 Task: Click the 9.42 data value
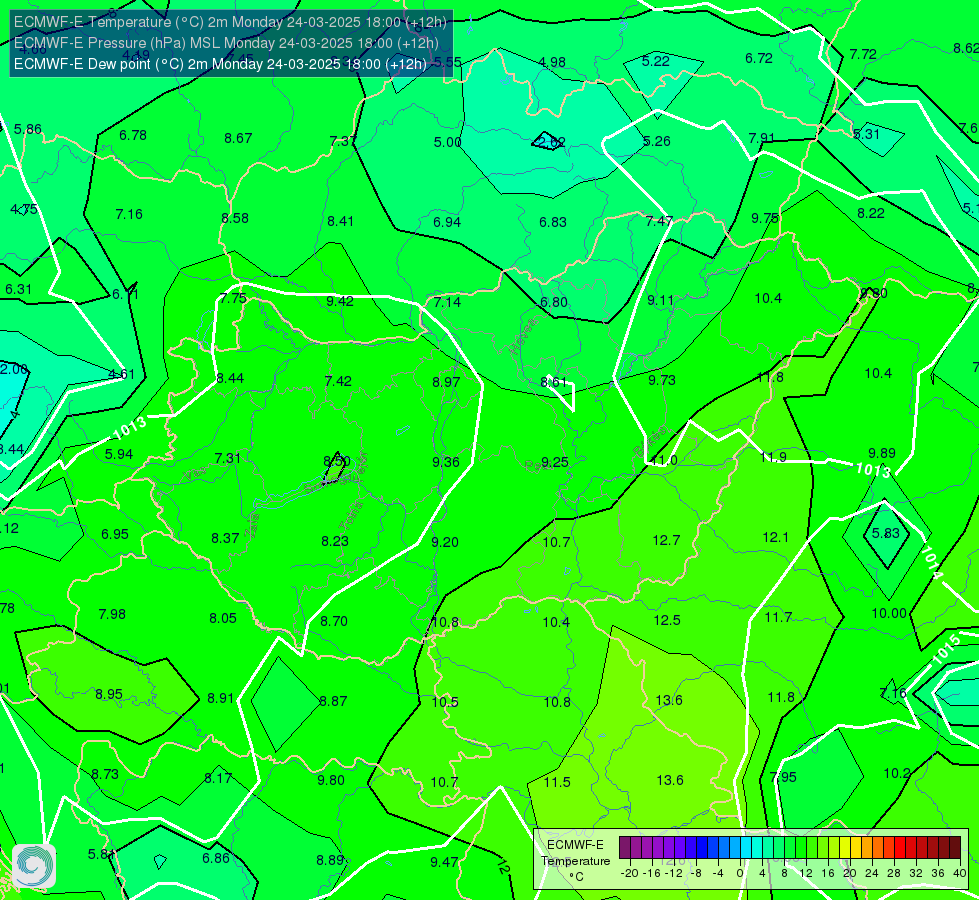[340, 301]
